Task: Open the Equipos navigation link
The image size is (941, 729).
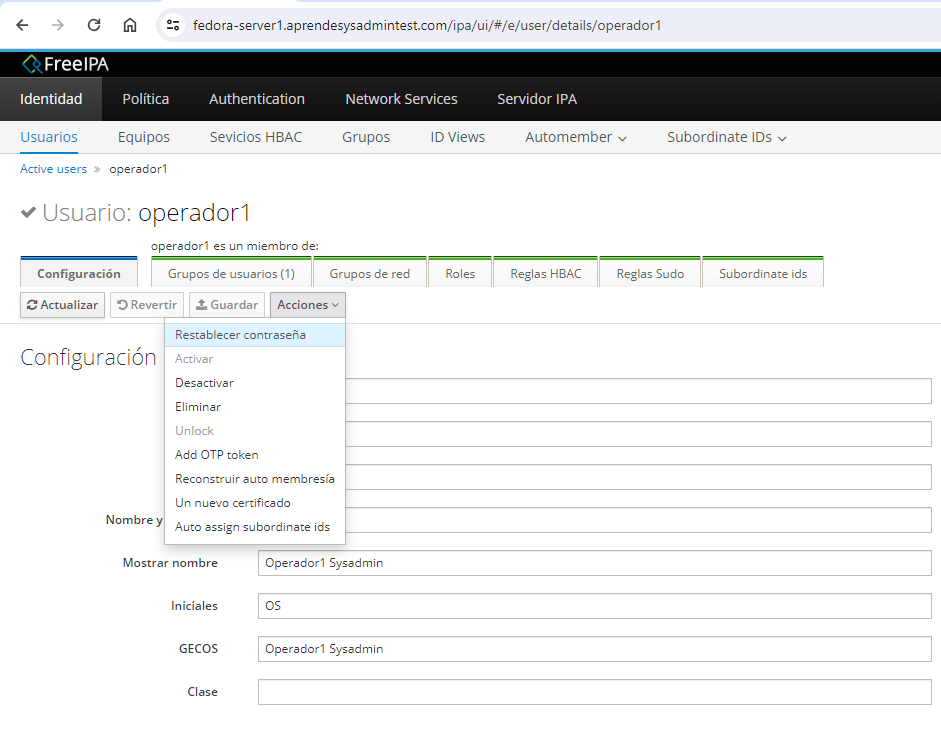Action: (143, 137)
